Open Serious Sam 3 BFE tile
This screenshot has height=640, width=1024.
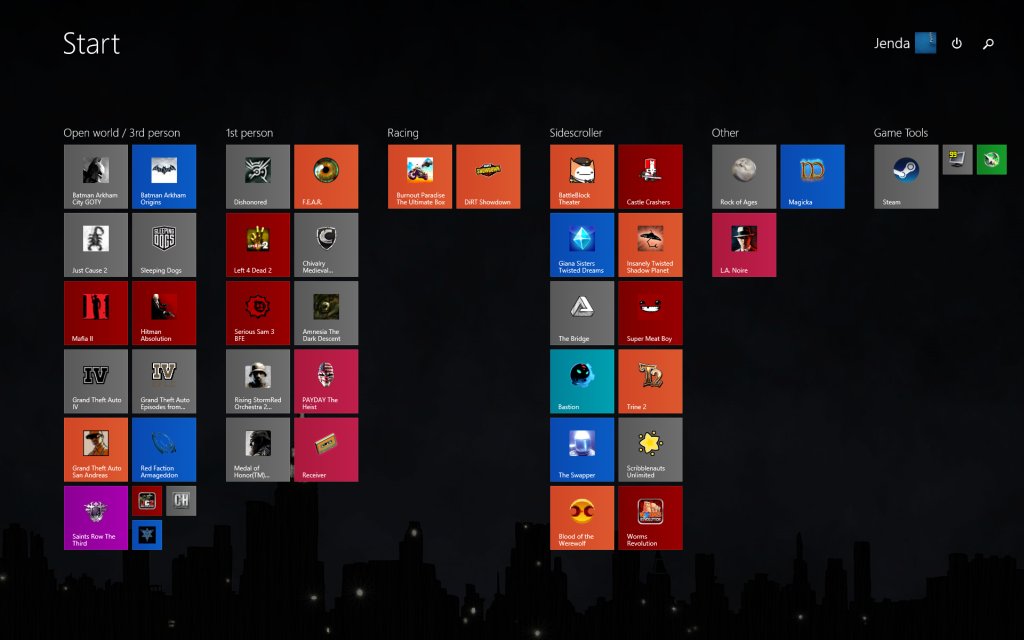click(x=258, y=313)
